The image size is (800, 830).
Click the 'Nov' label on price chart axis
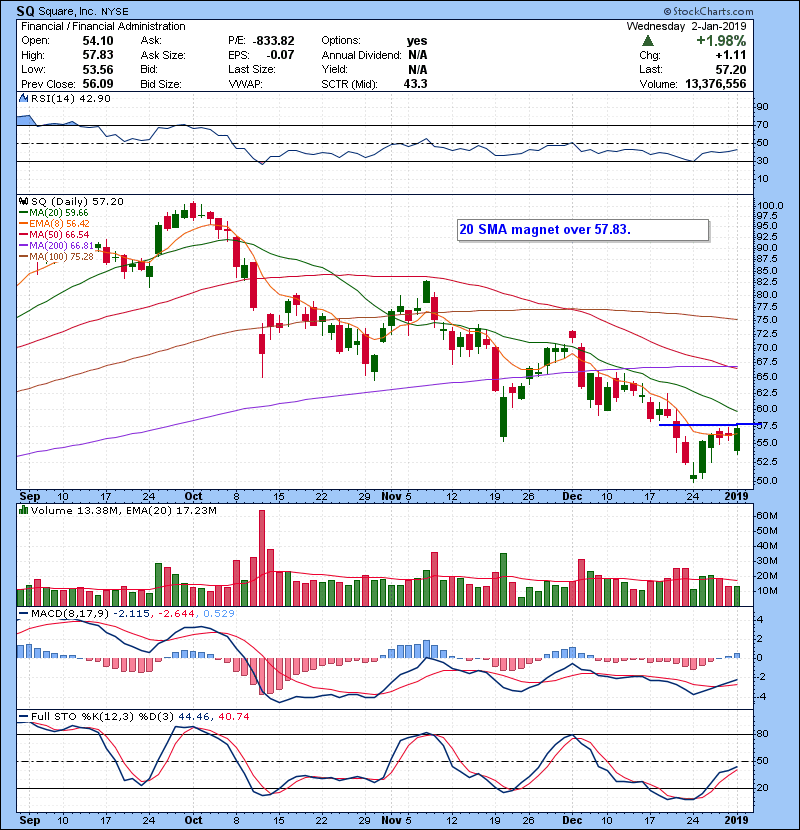(x=391, y=497)
